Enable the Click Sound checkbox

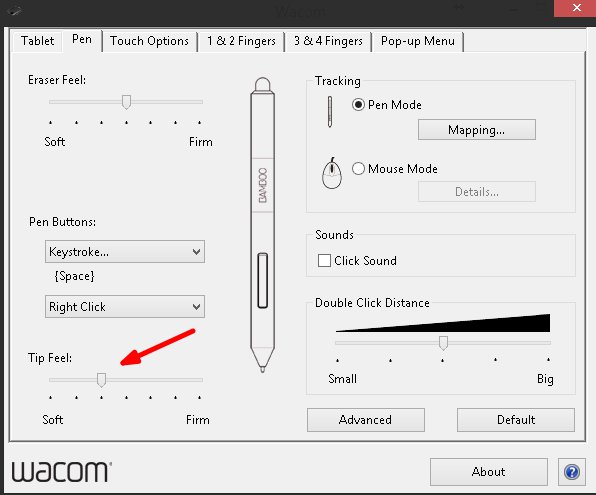324,260
